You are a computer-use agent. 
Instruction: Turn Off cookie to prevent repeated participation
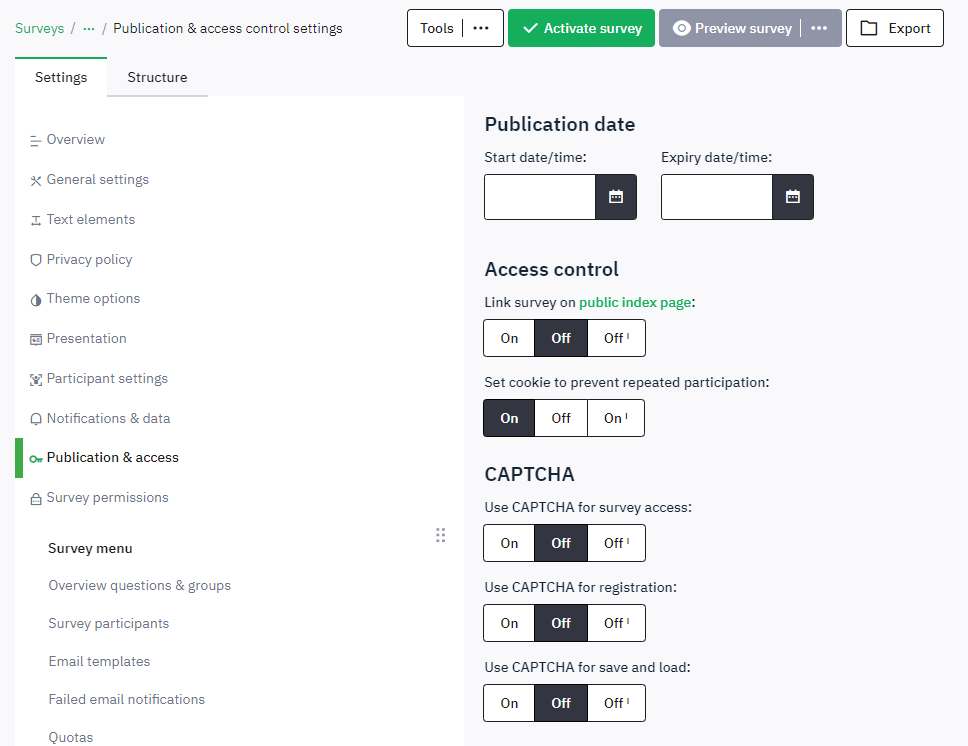coord(561,418)
